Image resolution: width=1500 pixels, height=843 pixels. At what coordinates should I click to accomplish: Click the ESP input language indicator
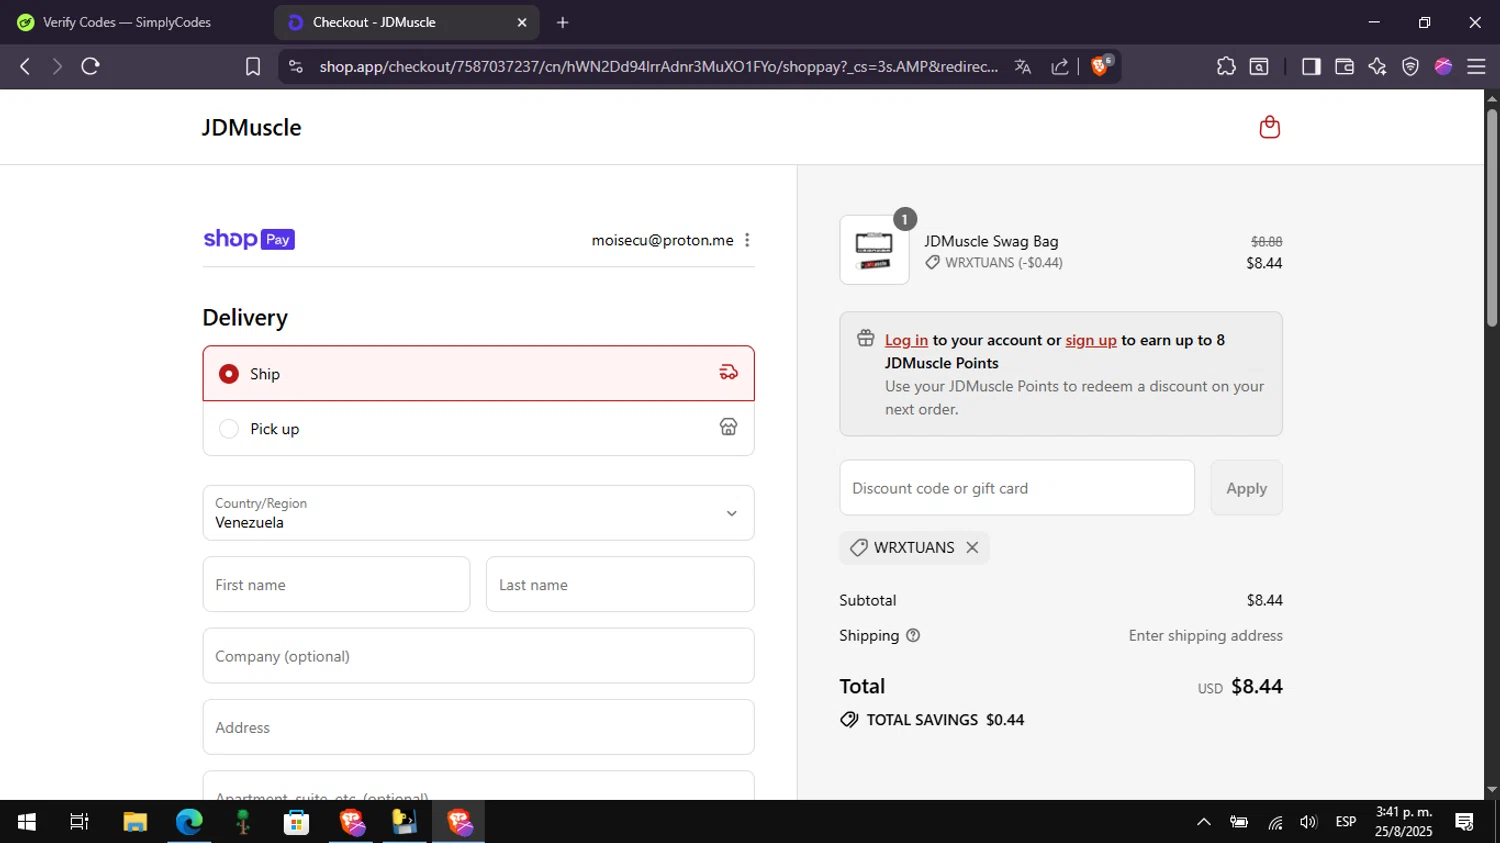(x=1346, y=822)
